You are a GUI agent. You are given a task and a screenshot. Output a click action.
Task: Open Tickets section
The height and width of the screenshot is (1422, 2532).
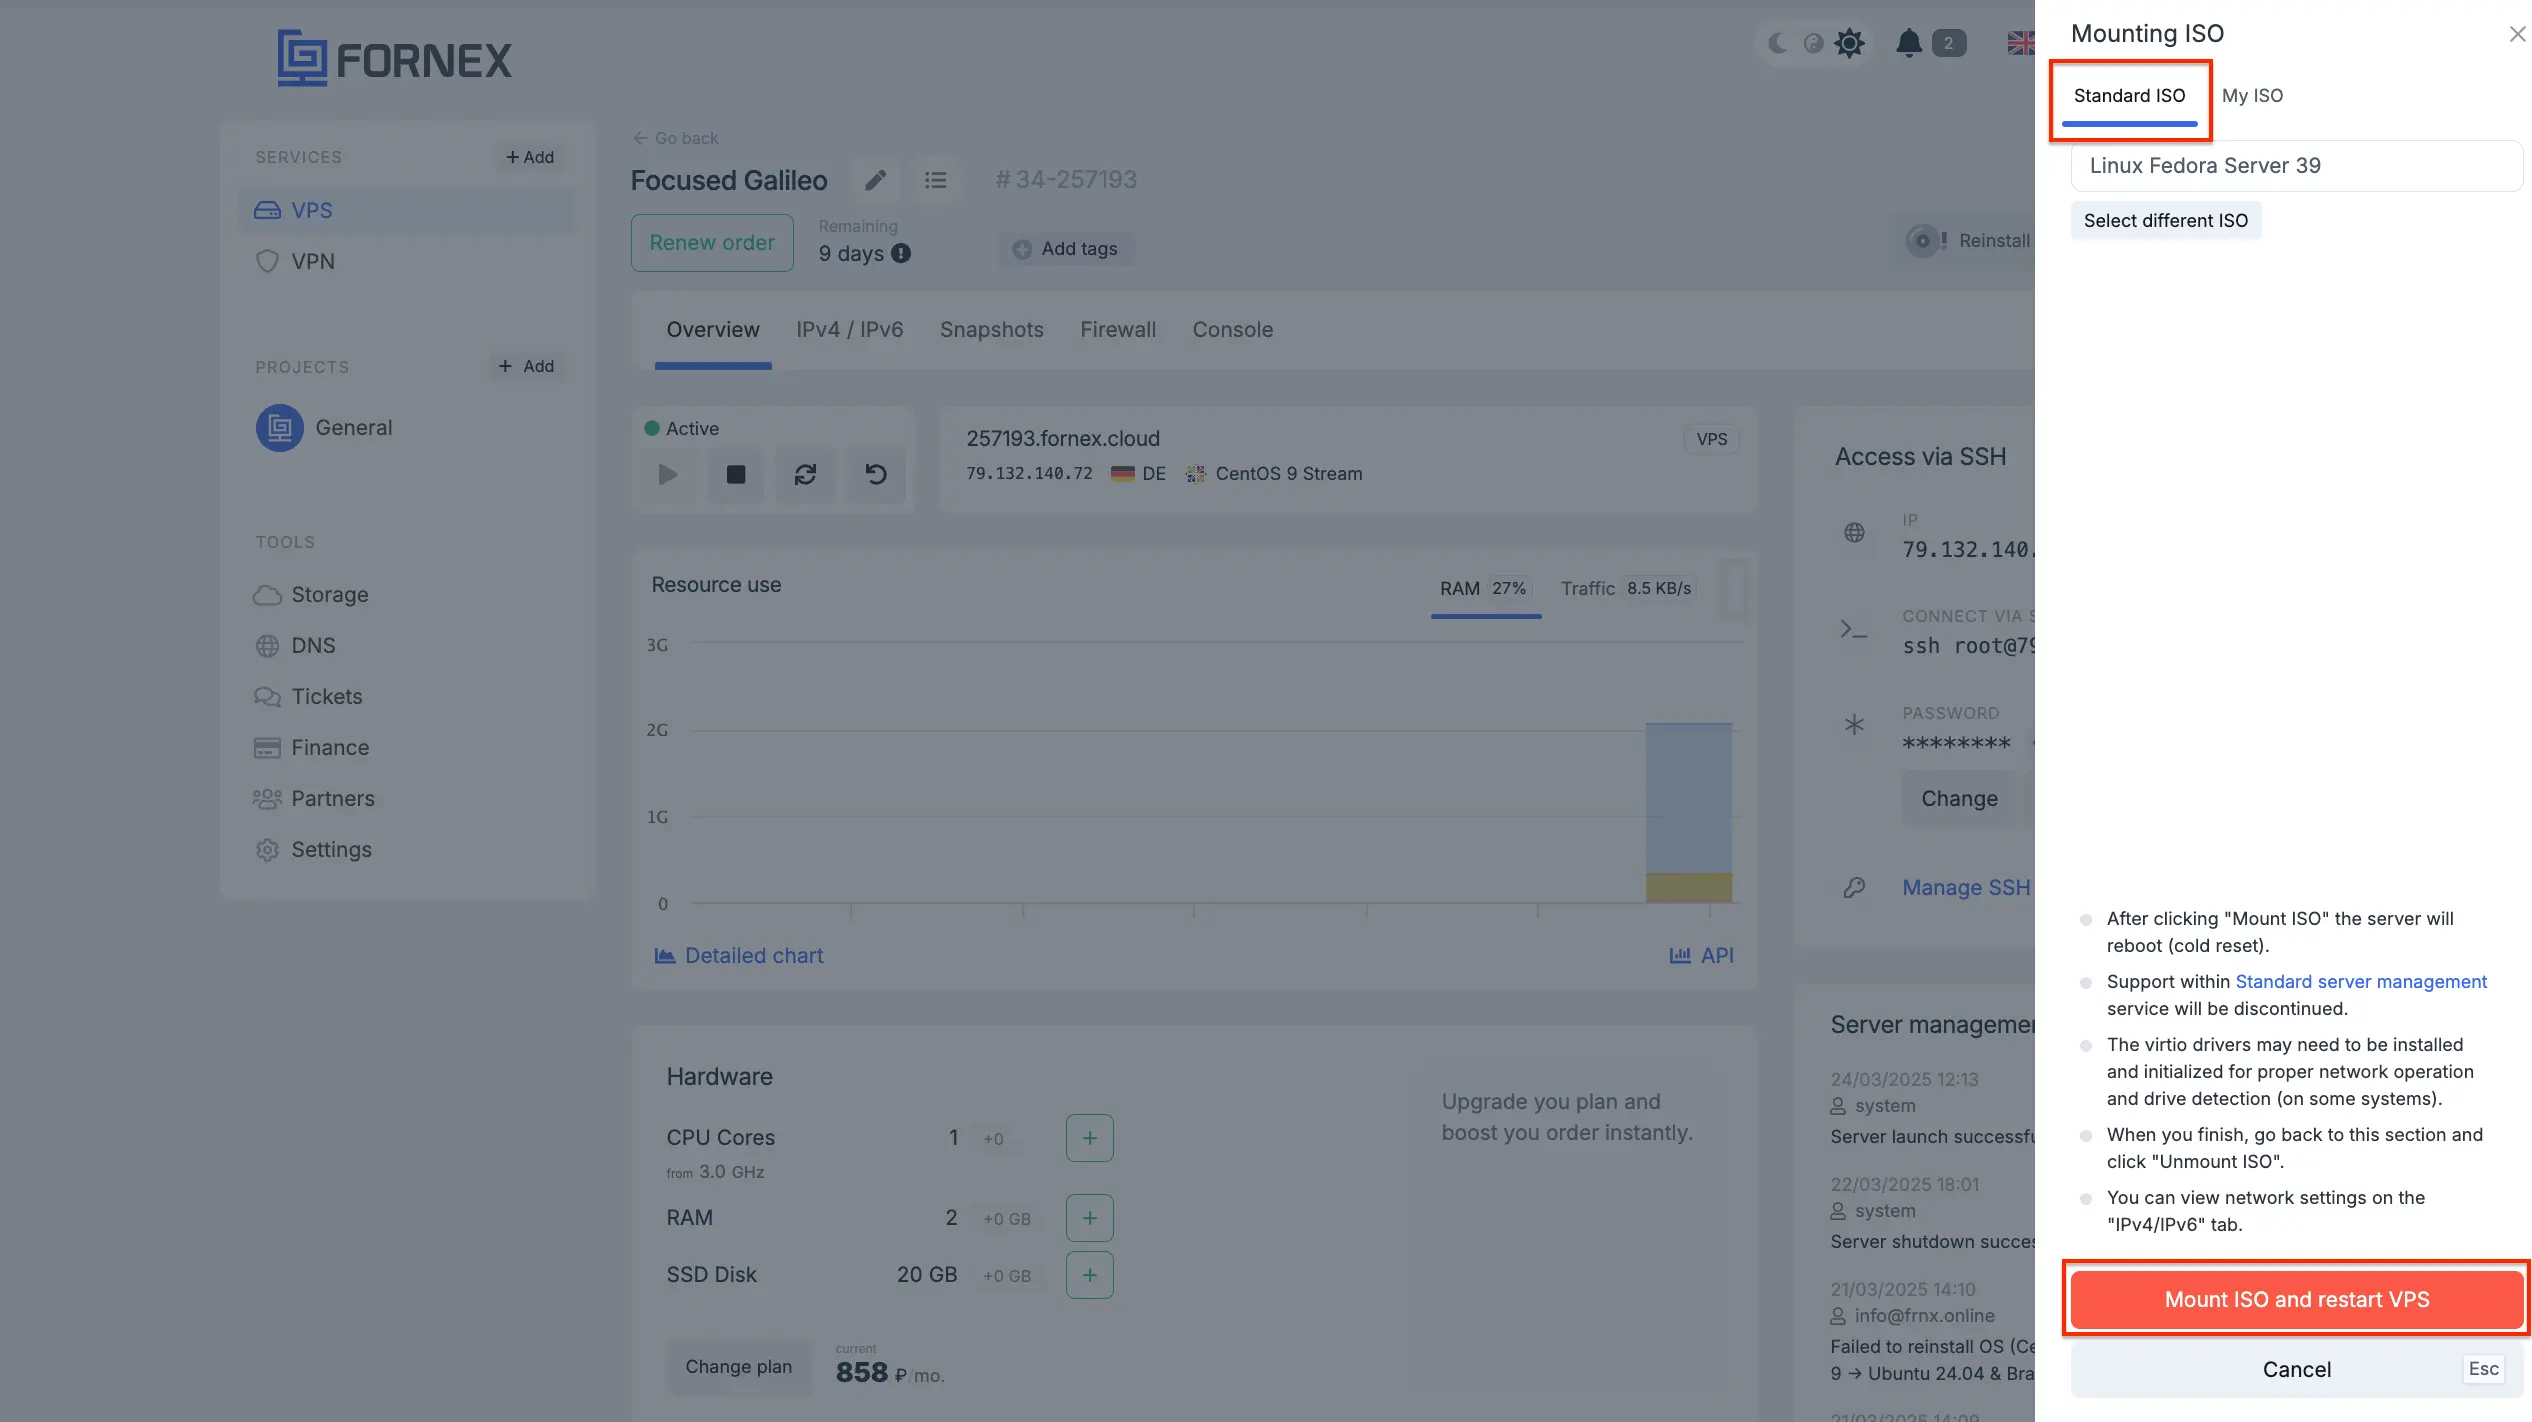[308, 697]
